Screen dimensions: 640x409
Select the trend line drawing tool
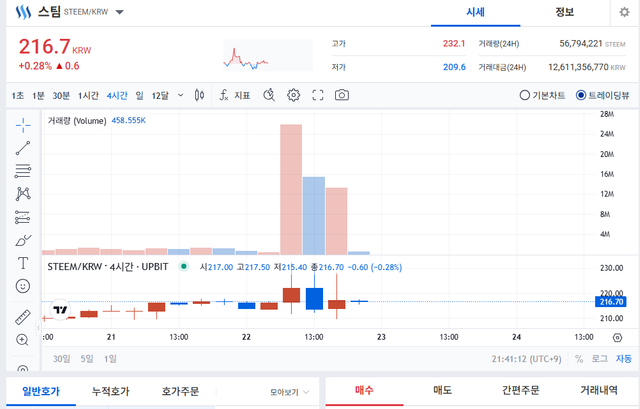coord(23,148)
